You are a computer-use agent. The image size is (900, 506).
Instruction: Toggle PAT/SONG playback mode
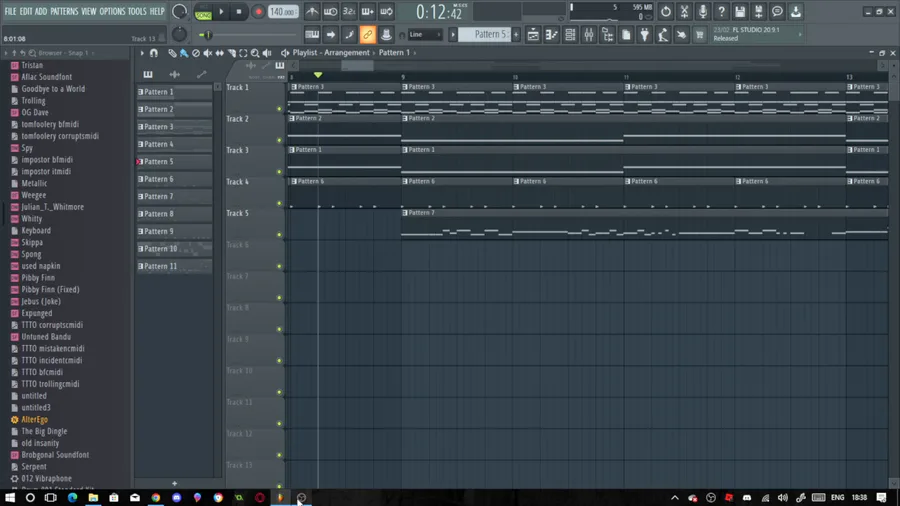coord(203,12)
